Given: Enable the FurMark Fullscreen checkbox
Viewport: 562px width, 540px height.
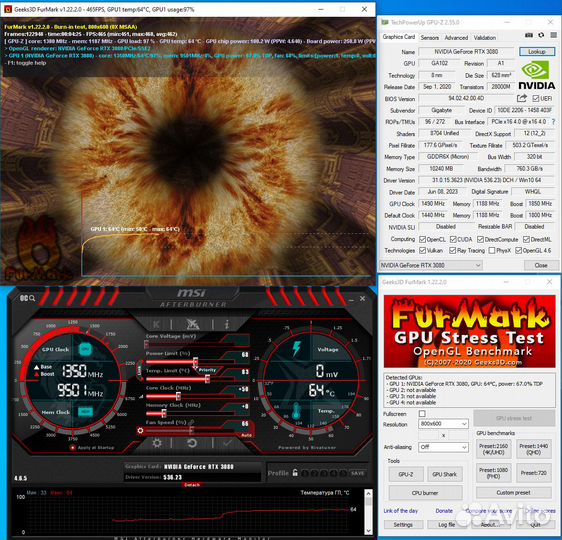Looking at the screenshot, I should [422, 414].
